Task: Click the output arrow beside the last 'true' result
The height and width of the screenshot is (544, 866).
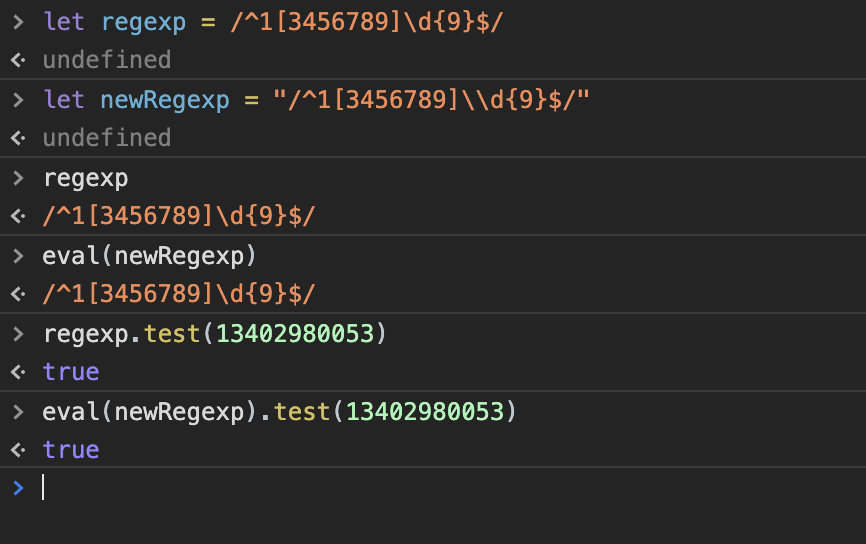Action: click(x=17, y=450)
